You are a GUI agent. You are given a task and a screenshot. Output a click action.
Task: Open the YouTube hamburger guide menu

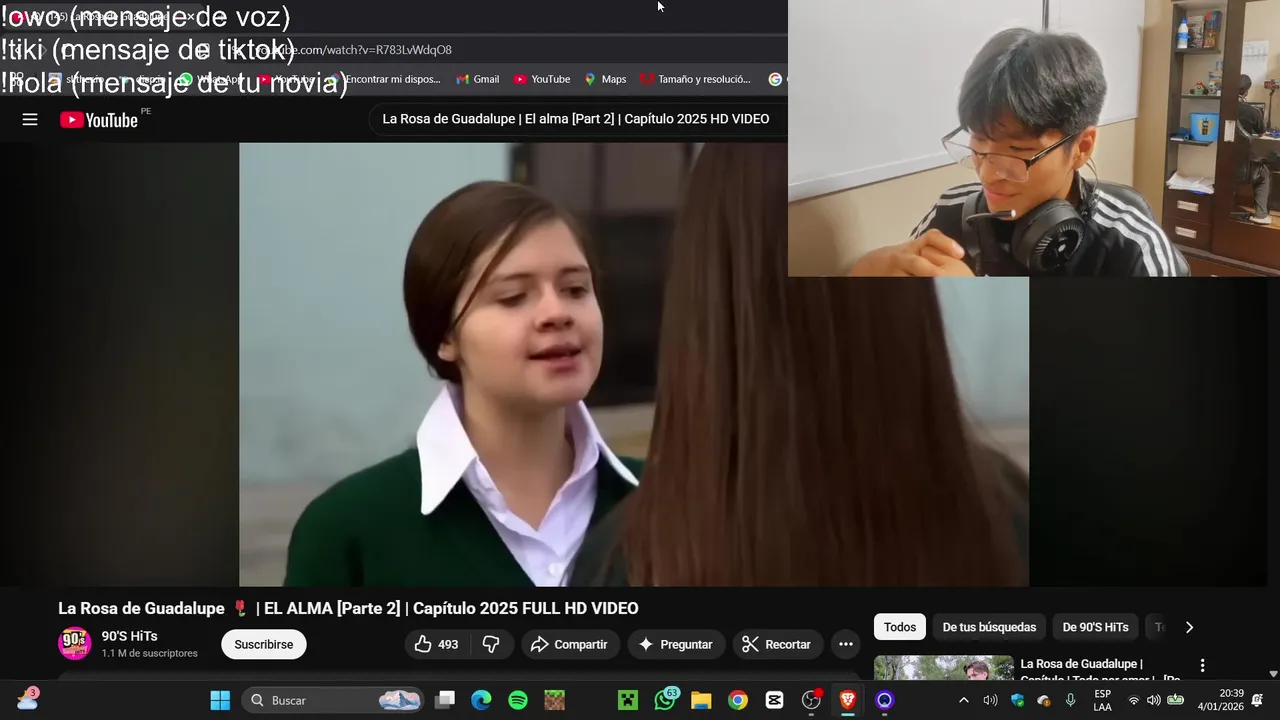tap(30, 120)
